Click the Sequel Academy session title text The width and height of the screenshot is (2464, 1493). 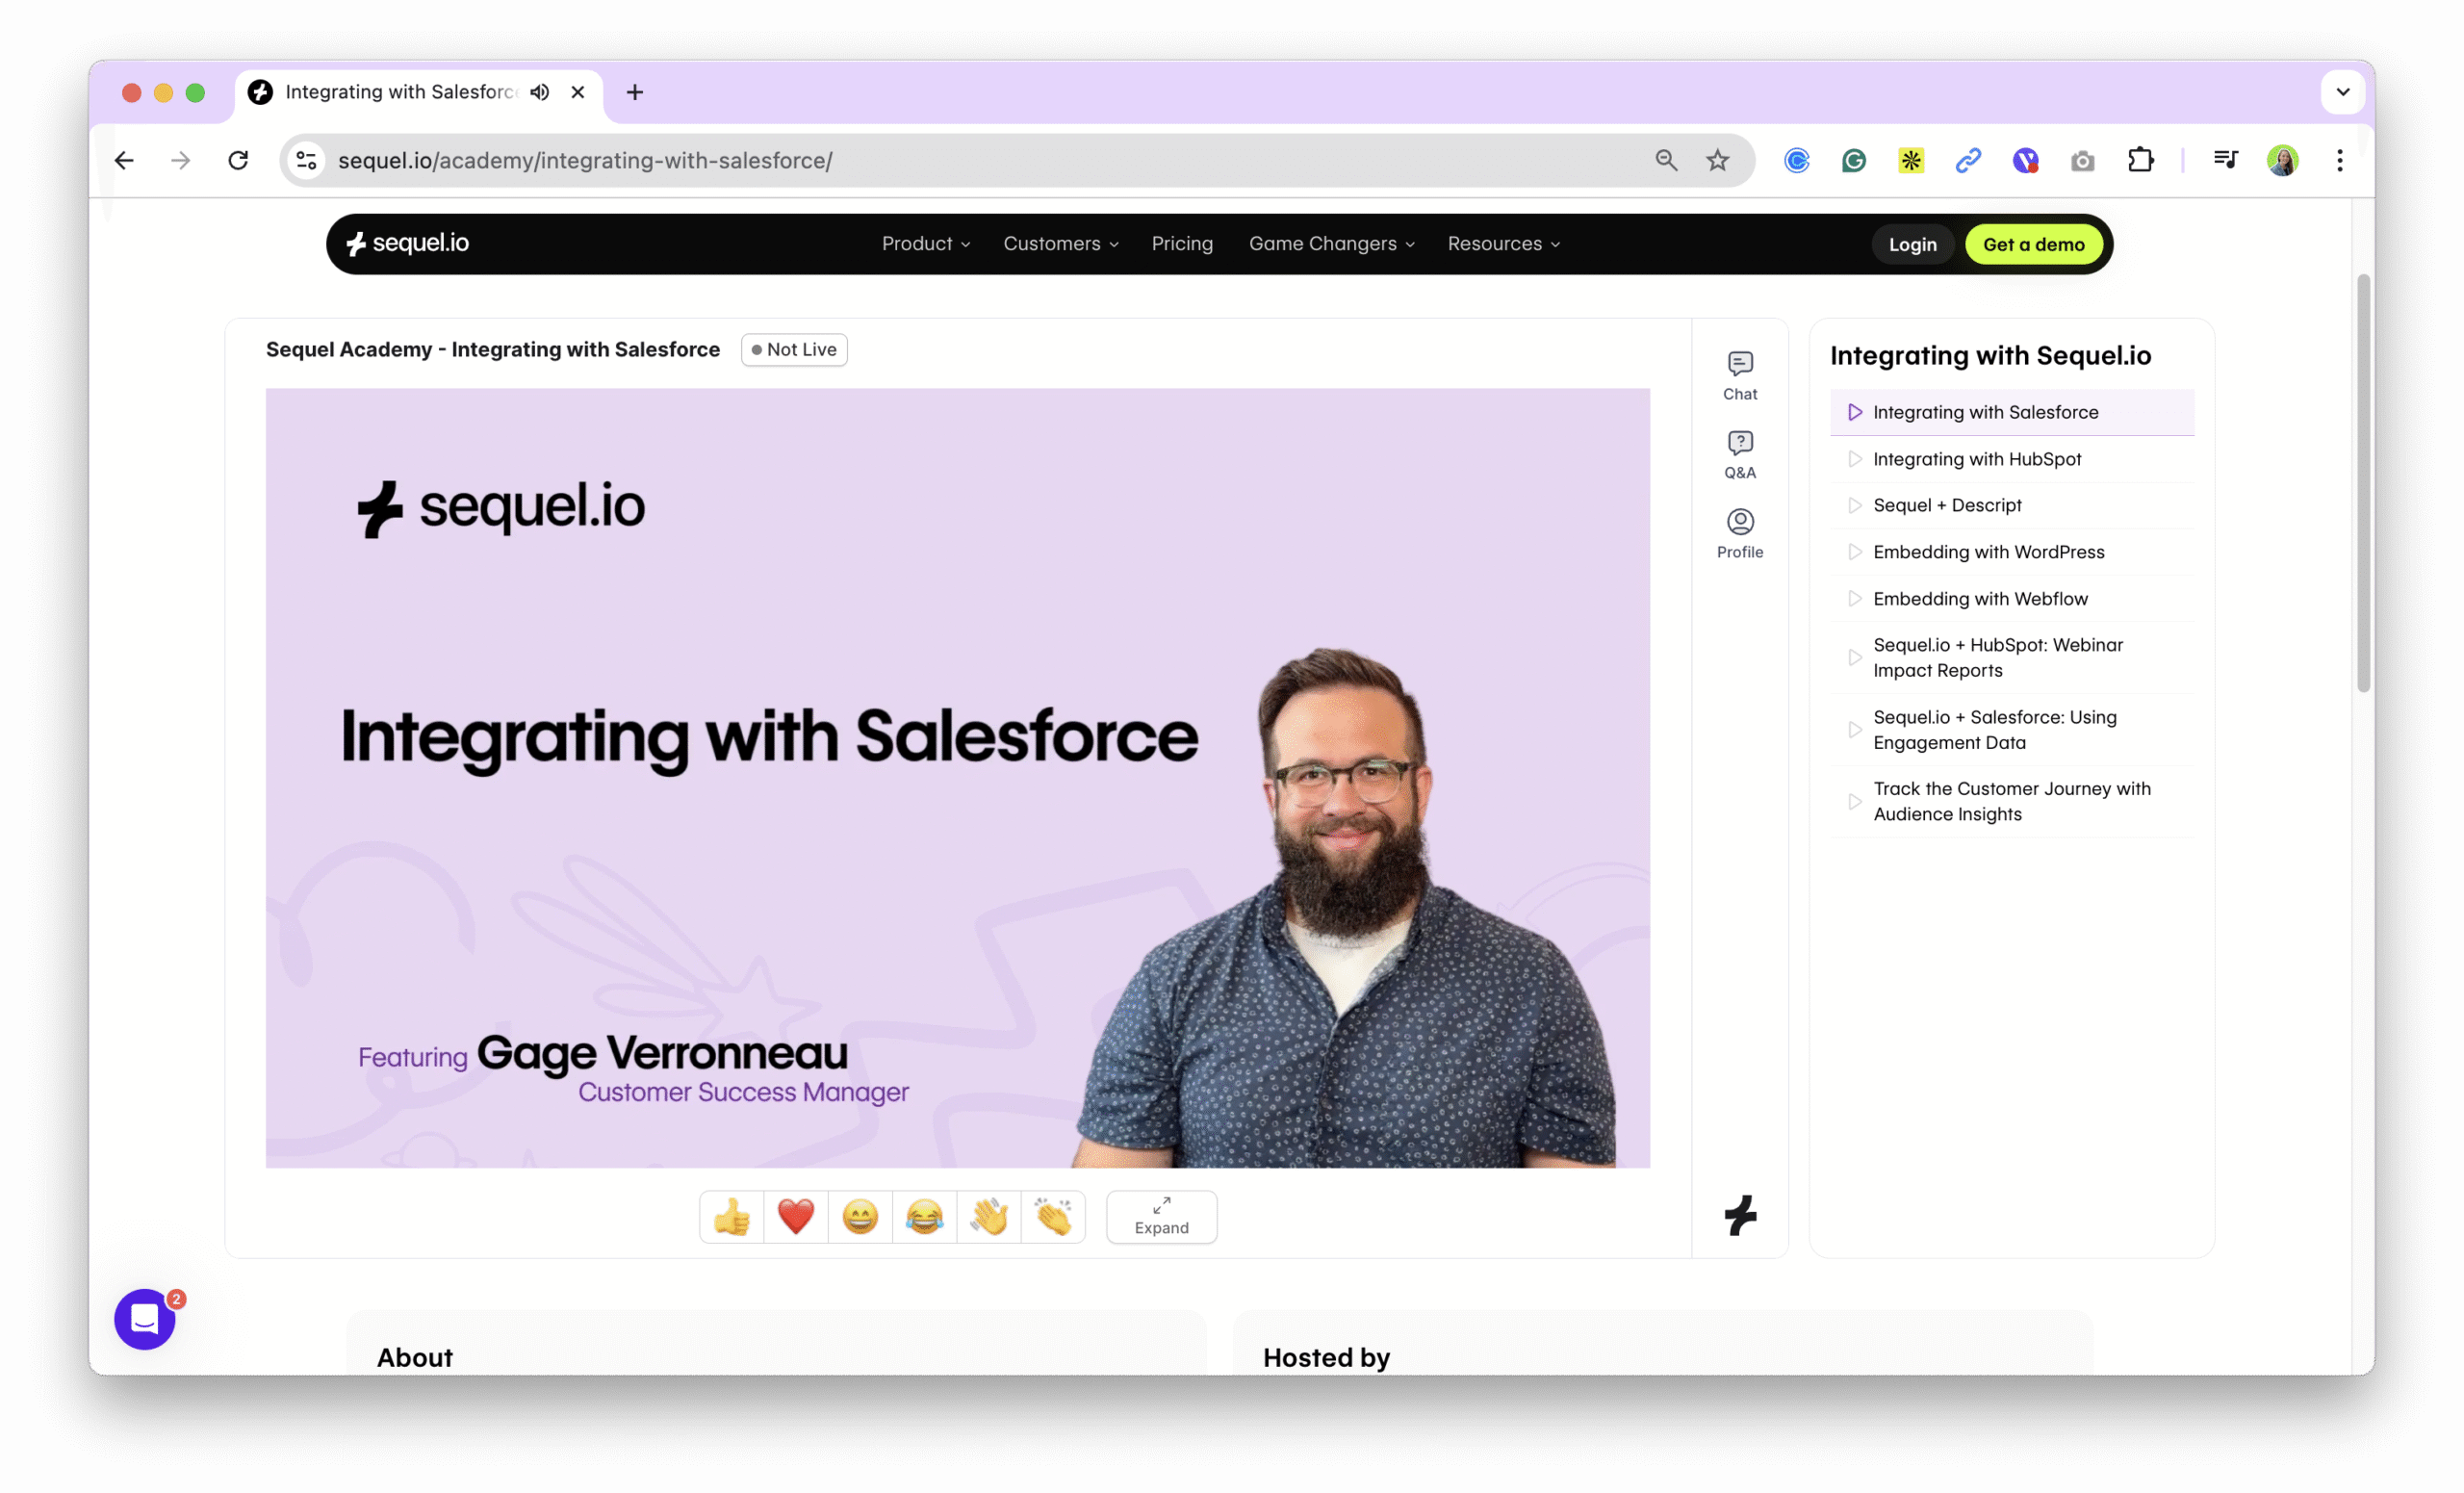click(x=493, y=349)
